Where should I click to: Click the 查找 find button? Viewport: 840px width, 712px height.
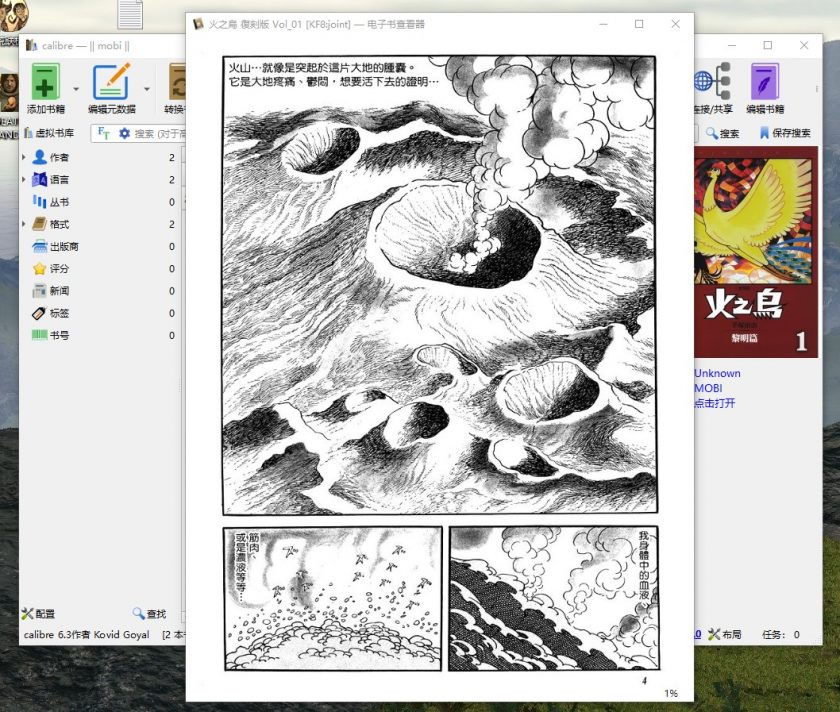point(149,614)
